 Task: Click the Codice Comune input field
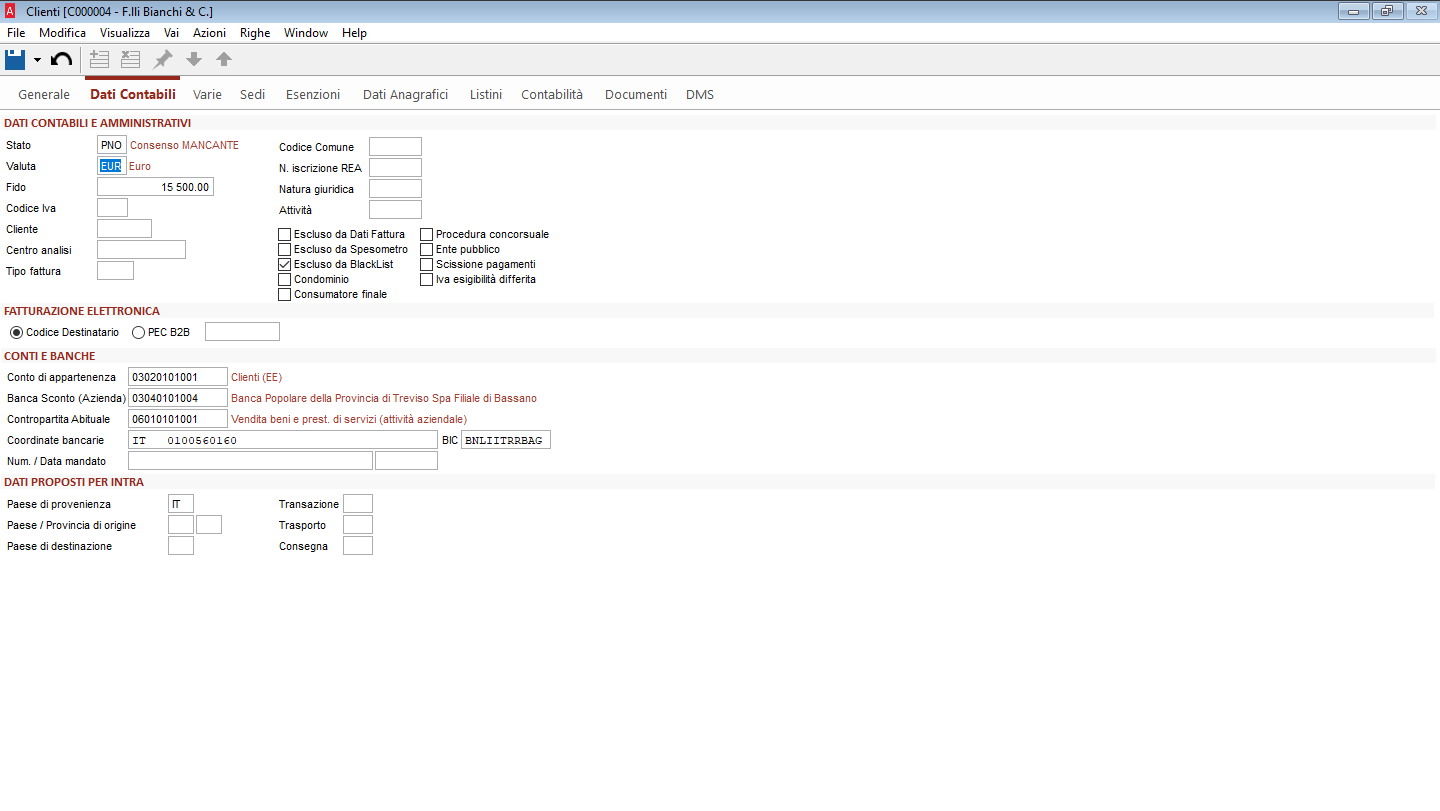point(395,147)
